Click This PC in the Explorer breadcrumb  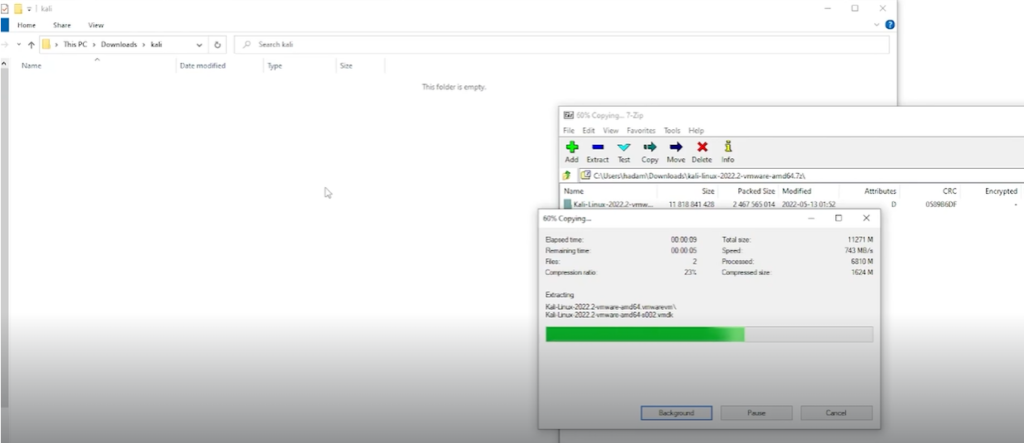75,44
